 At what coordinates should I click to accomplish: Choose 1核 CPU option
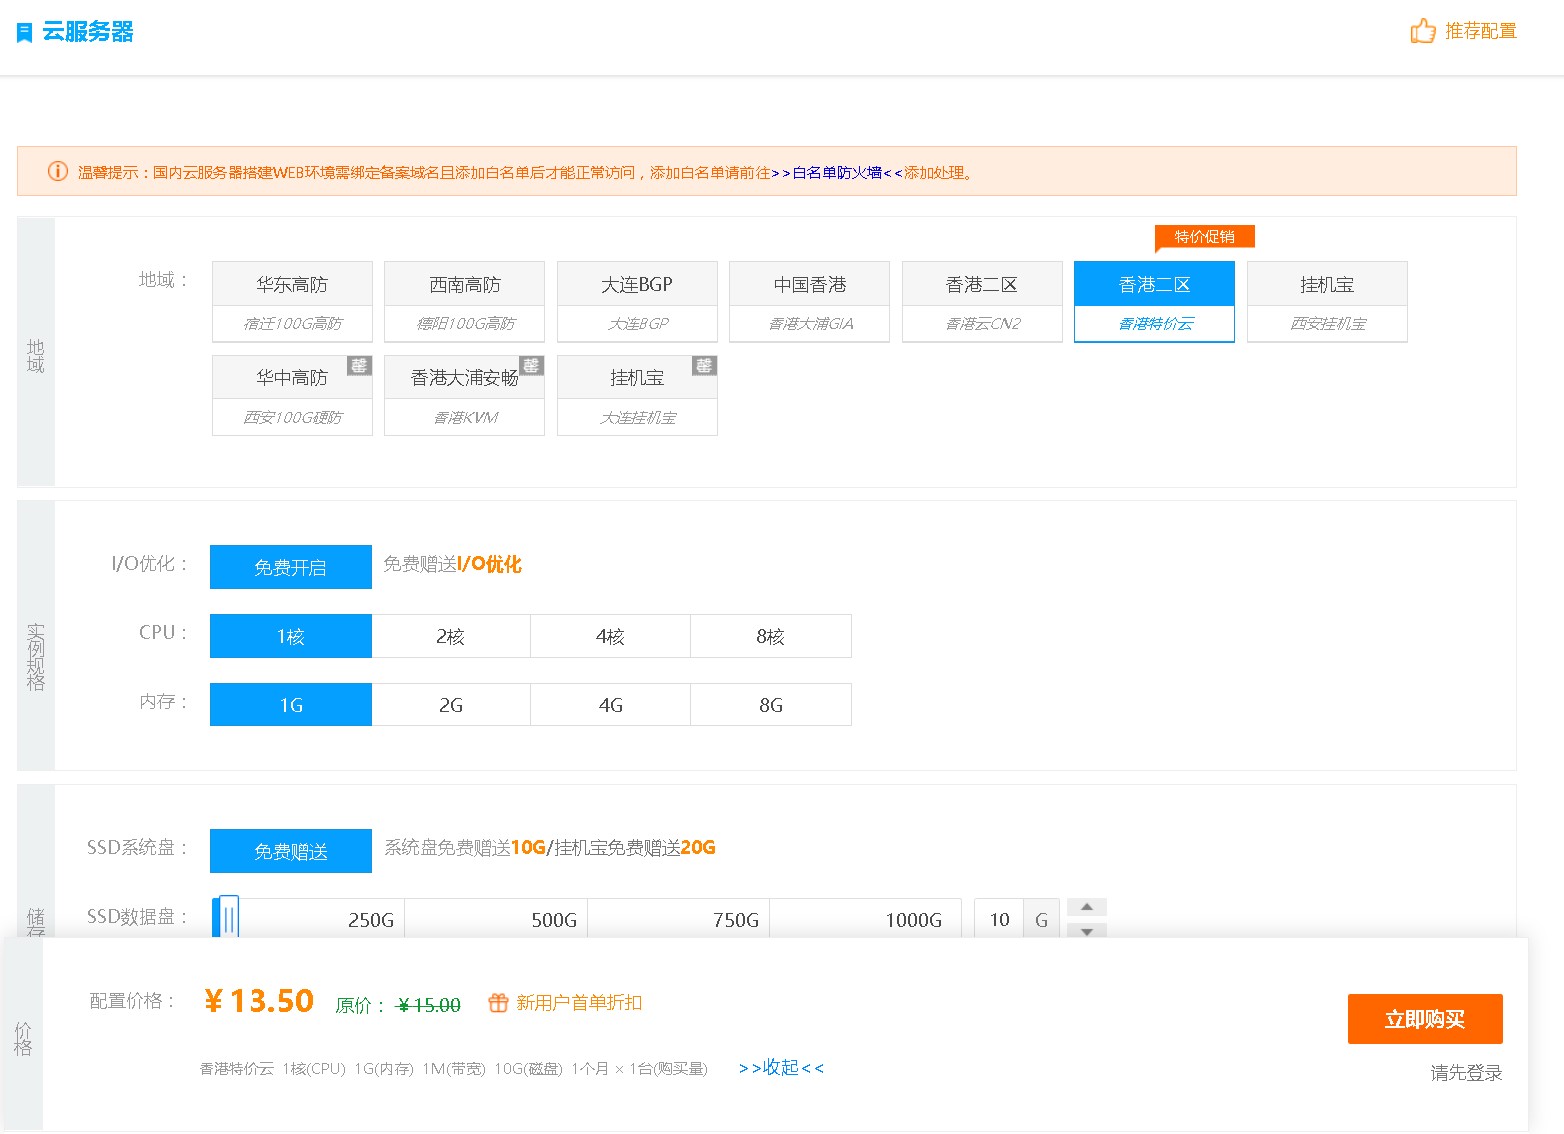click(291, 636)
